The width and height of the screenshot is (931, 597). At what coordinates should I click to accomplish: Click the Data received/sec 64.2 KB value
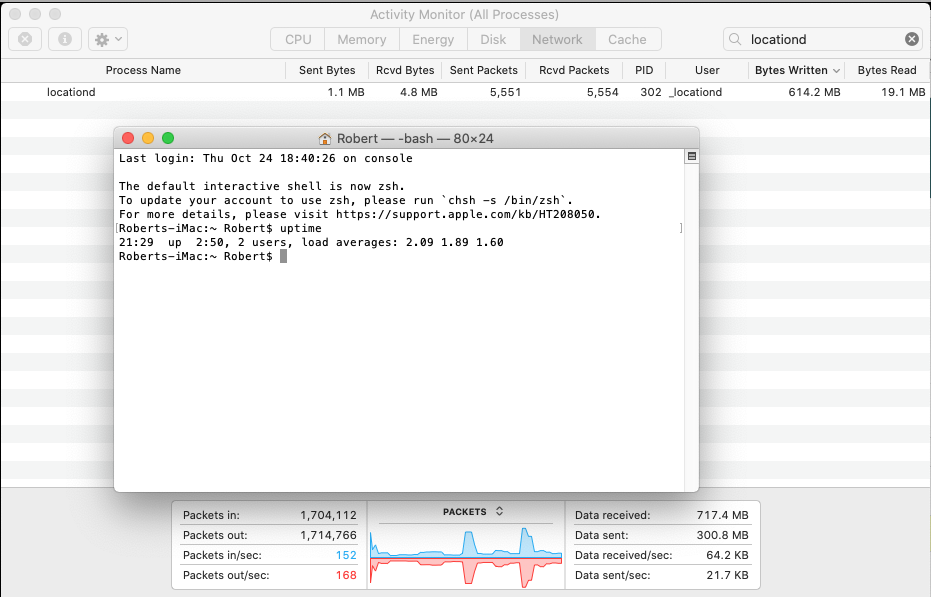(x=727, y=555)
